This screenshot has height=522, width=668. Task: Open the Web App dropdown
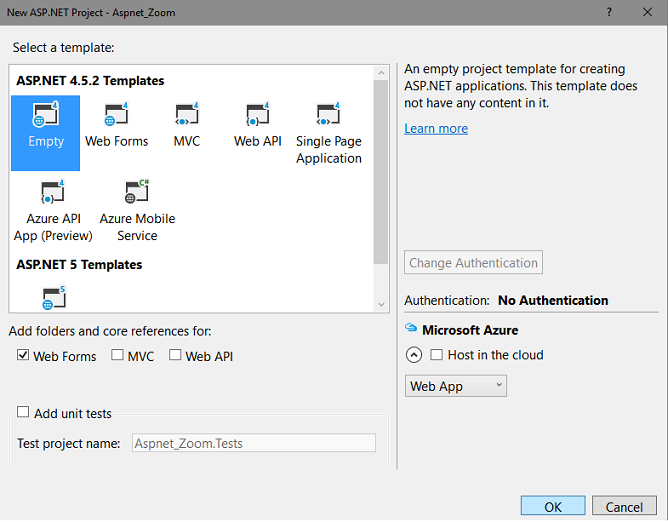(455, 386)
